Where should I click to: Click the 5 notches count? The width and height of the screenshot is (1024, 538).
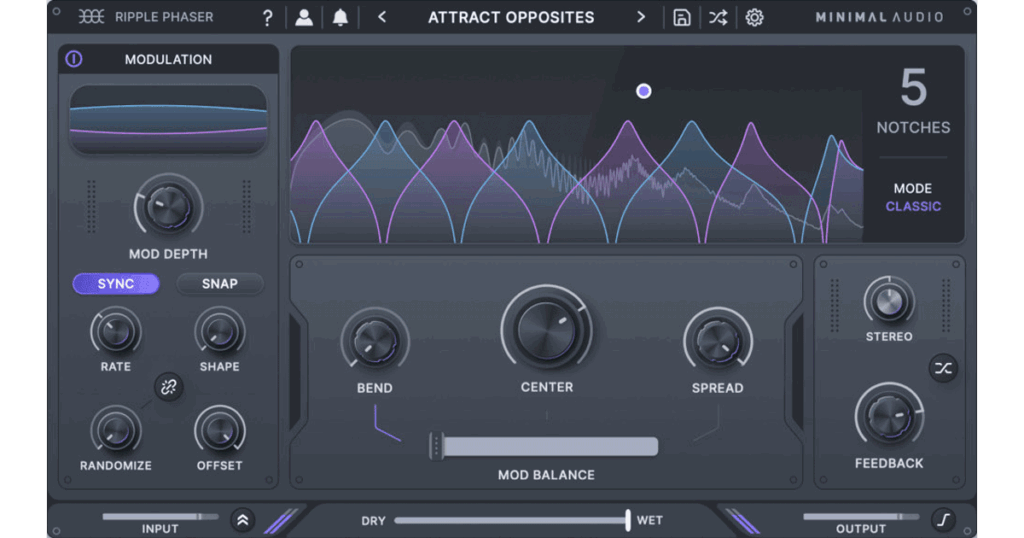(x=913, y=88)
